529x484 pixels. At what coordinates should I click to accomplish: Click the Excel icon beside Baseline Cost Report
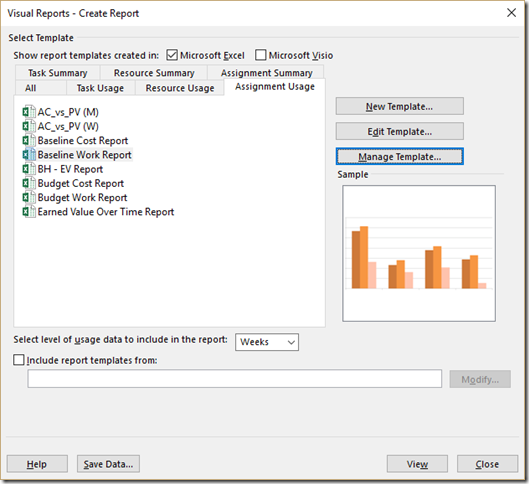[29, 140]
